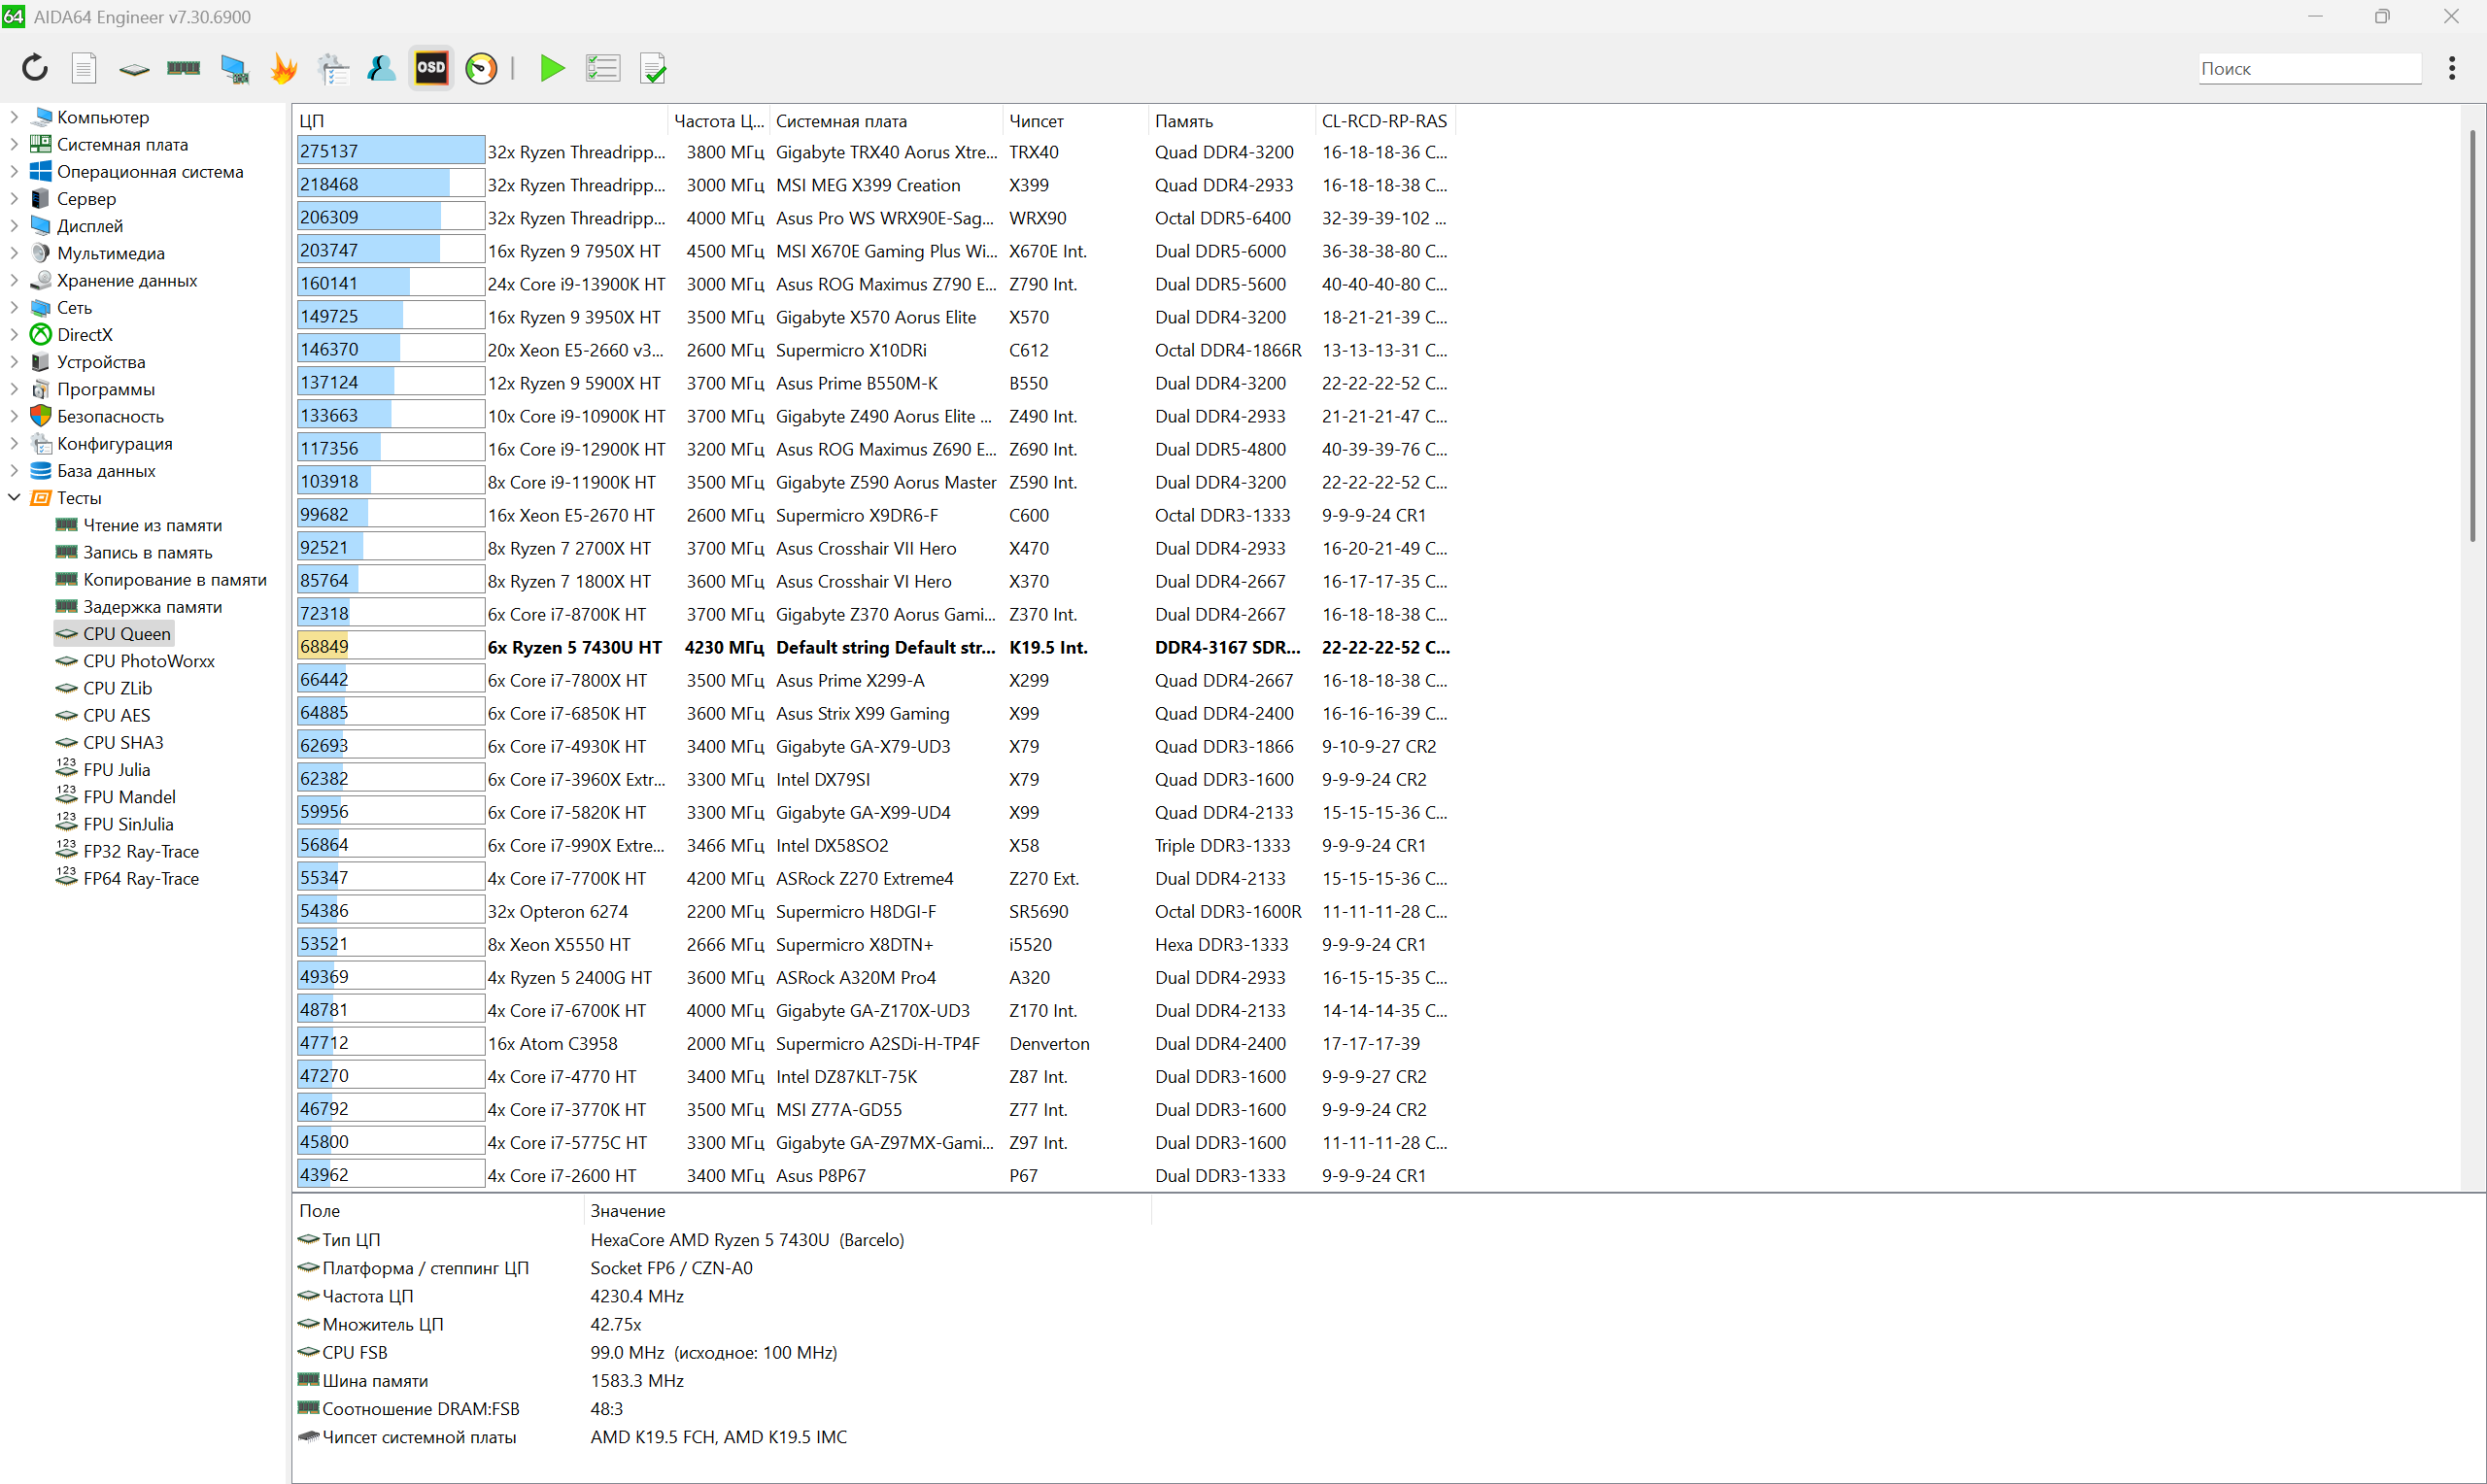Open the benchmark checklist options icon

point(602,68)
